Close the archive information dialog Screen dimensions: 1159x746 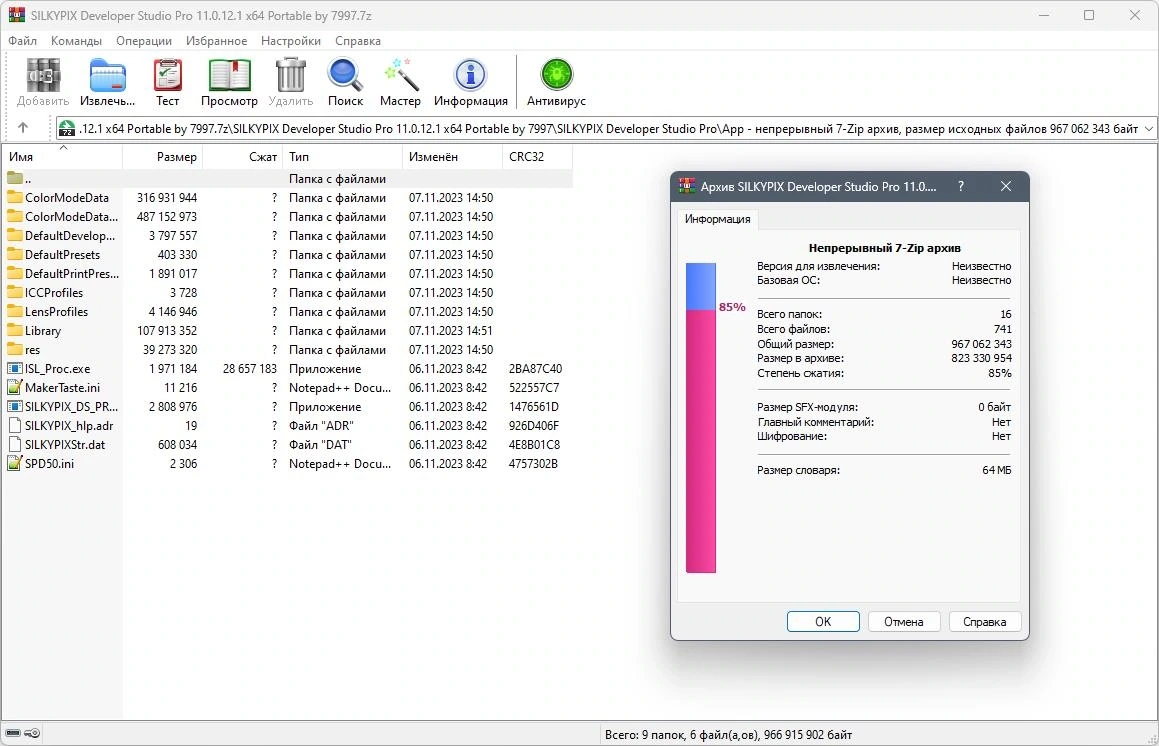coord(1005,186)
